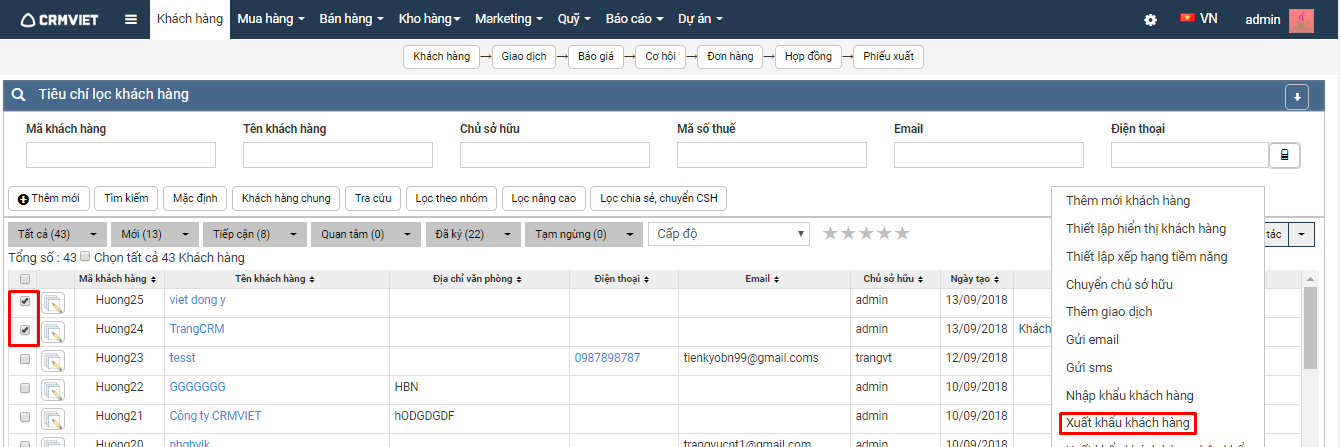Uncheck the Huong25 customer checkbox
Image resolution: width=1340 pixels, height=447 pixels.
(25, 301)
